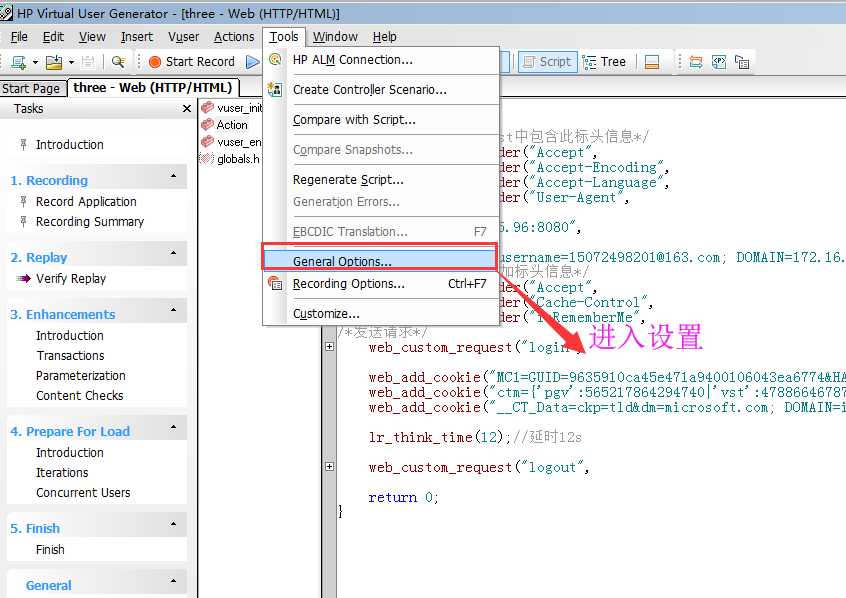Select the Action file in the list

[x=224, y=125]
